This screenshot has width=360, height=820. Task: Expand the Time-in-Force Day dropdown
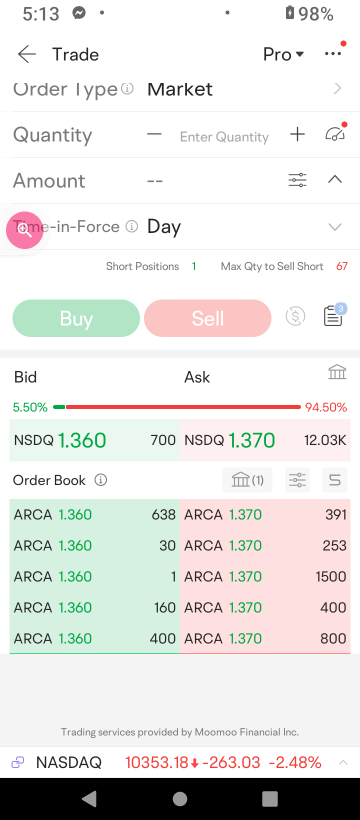pos(334,227)
